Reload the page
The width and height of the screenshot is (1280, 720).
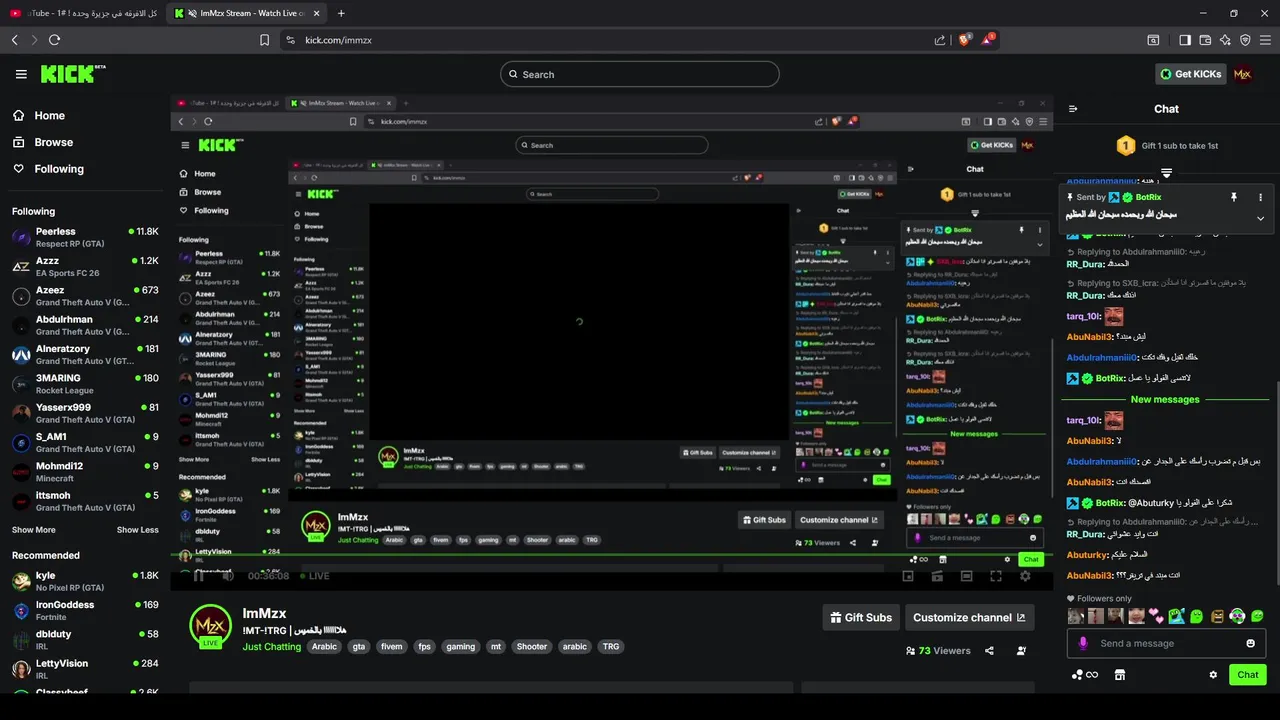coord(54,40)
